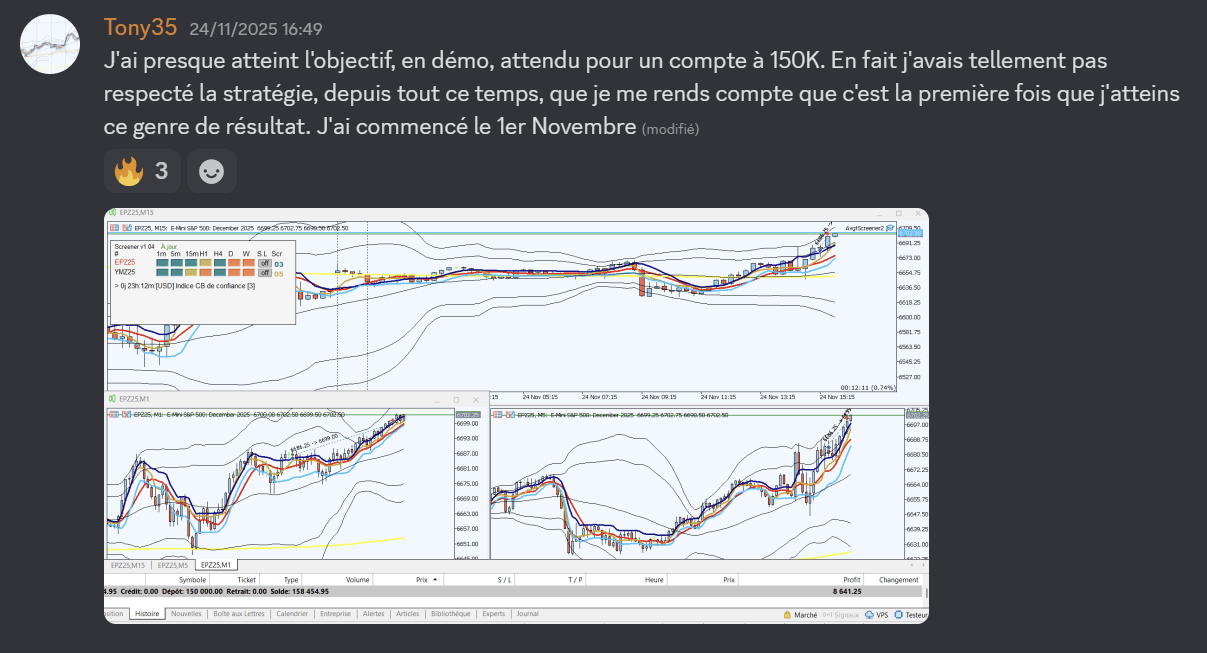Toggle the EPZ25 screener 'off' switch
1207x653 pixels.
point(265,263)
